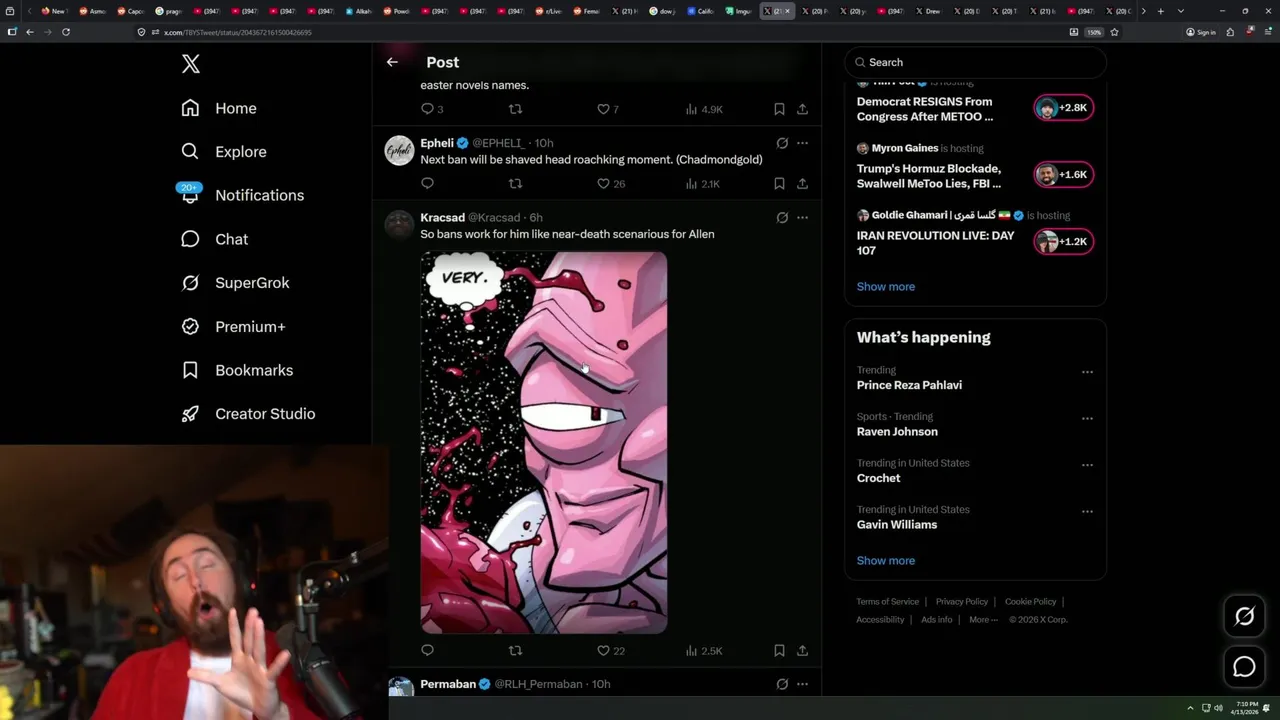Screen dimensions: 1280x720
Task: Like the post with 7 likes
Action: [608, 109]
